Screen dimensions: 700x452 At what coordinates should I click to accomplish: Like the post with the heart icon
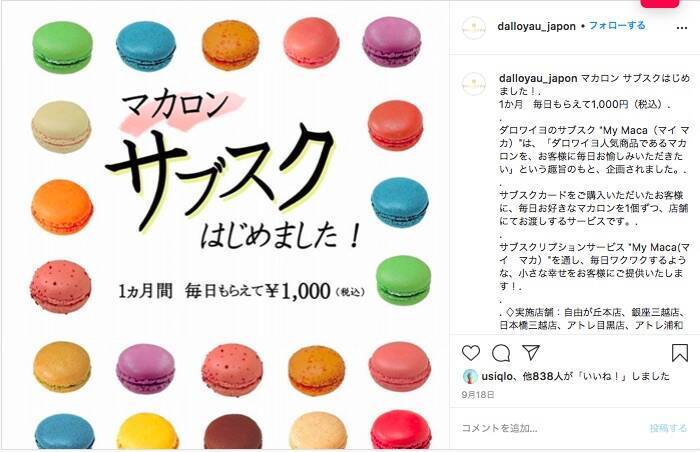[x=471, y=353]
